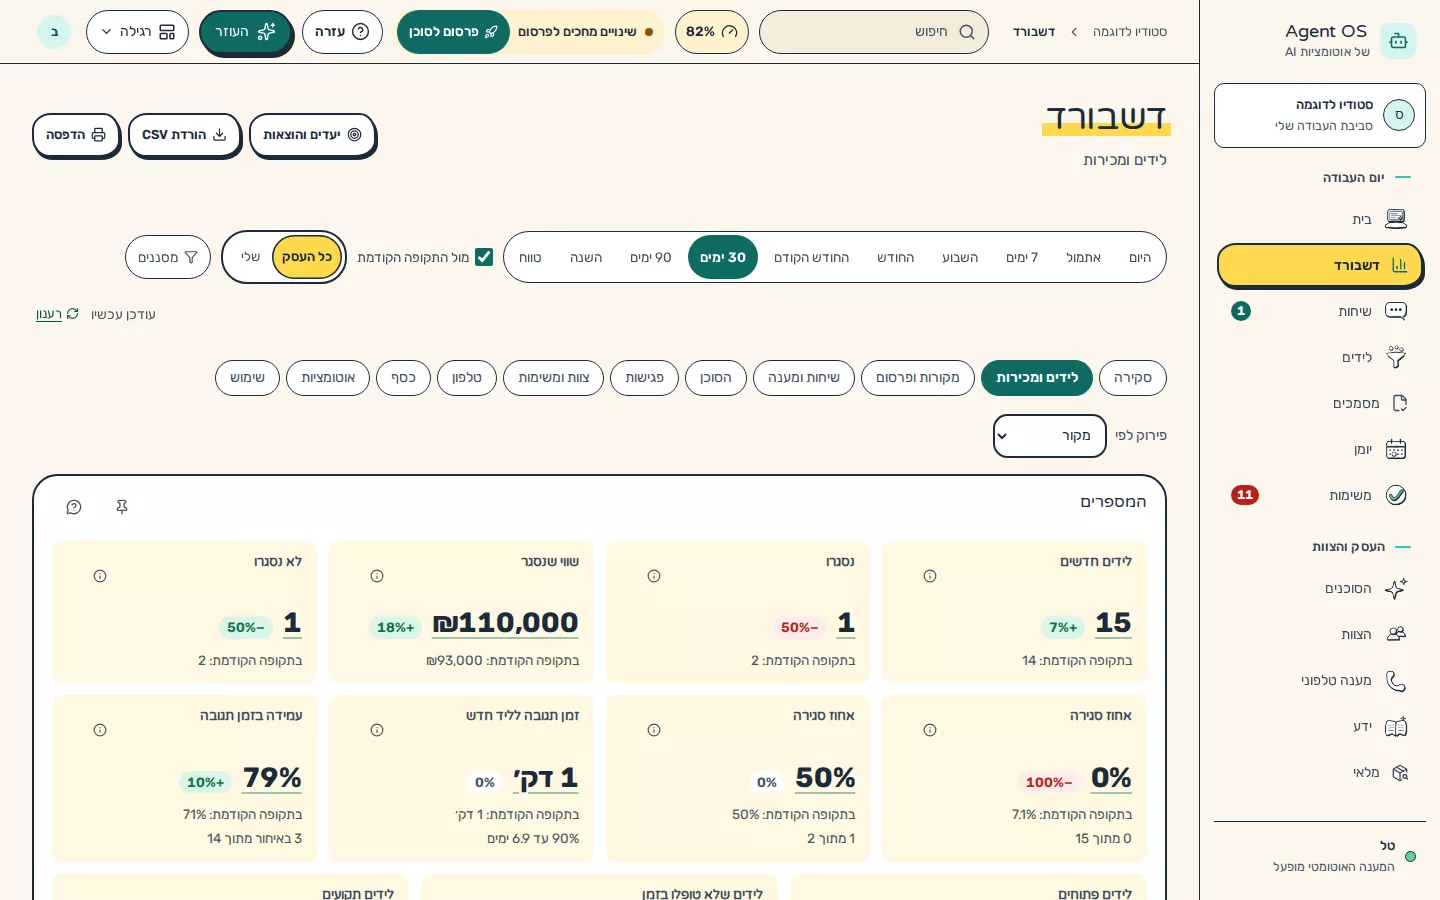Switch to סקירה tab
Viewport: 1440px width, 900px height.
(1133, 378)
